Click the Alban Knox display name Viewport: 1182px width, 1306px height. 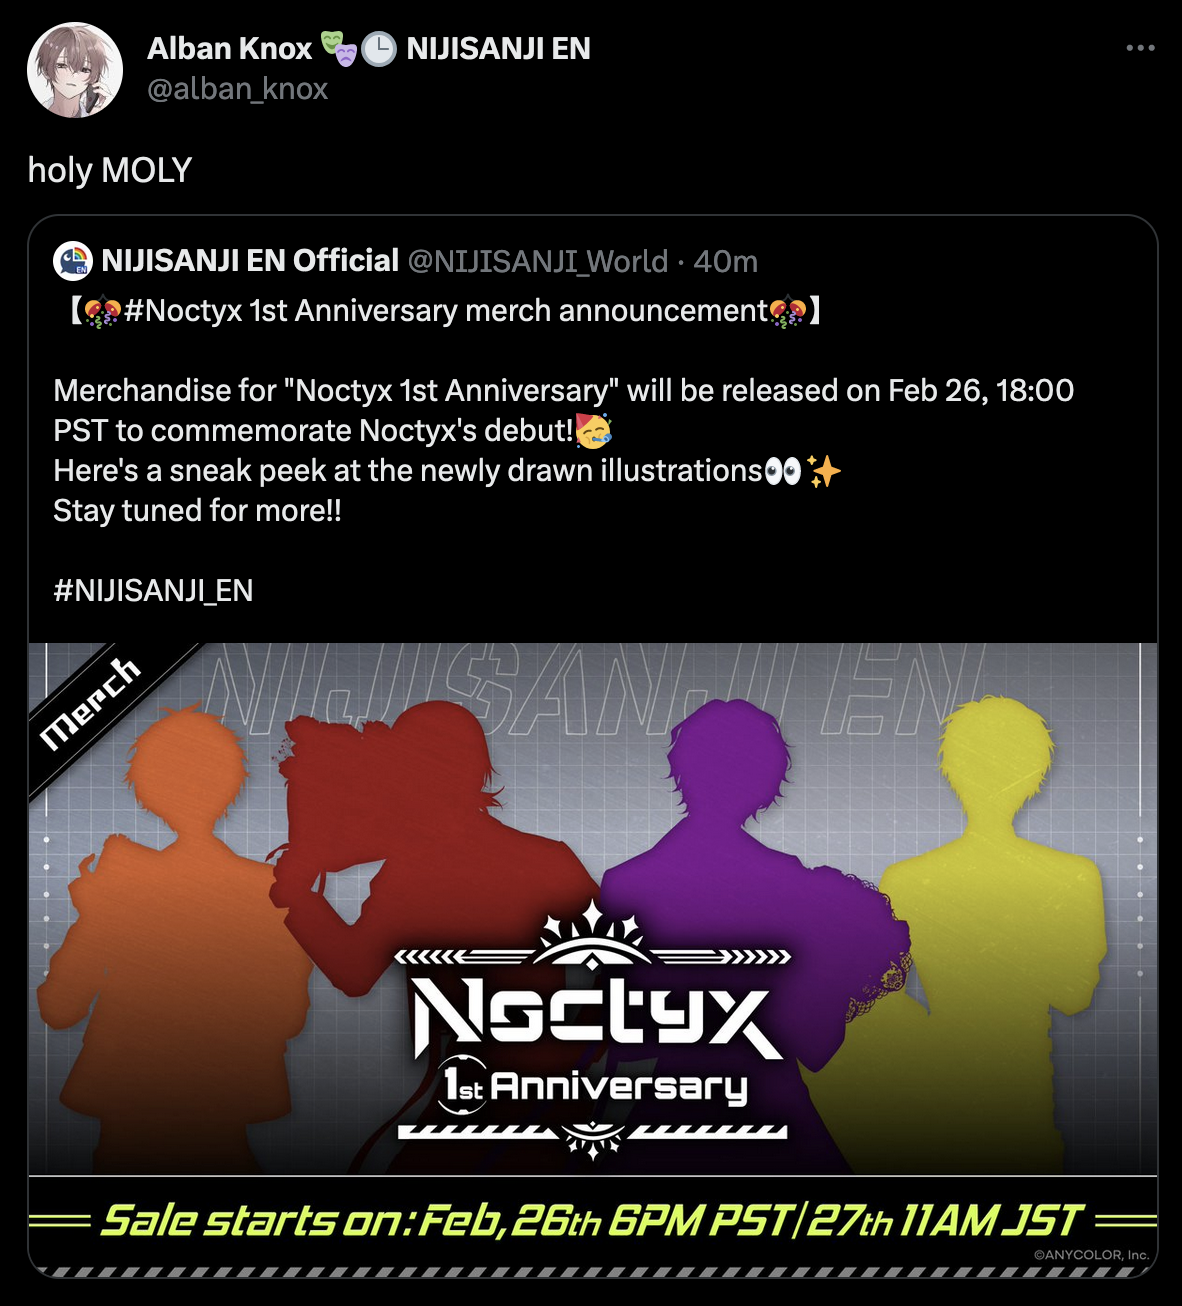[x=230, y=48]
